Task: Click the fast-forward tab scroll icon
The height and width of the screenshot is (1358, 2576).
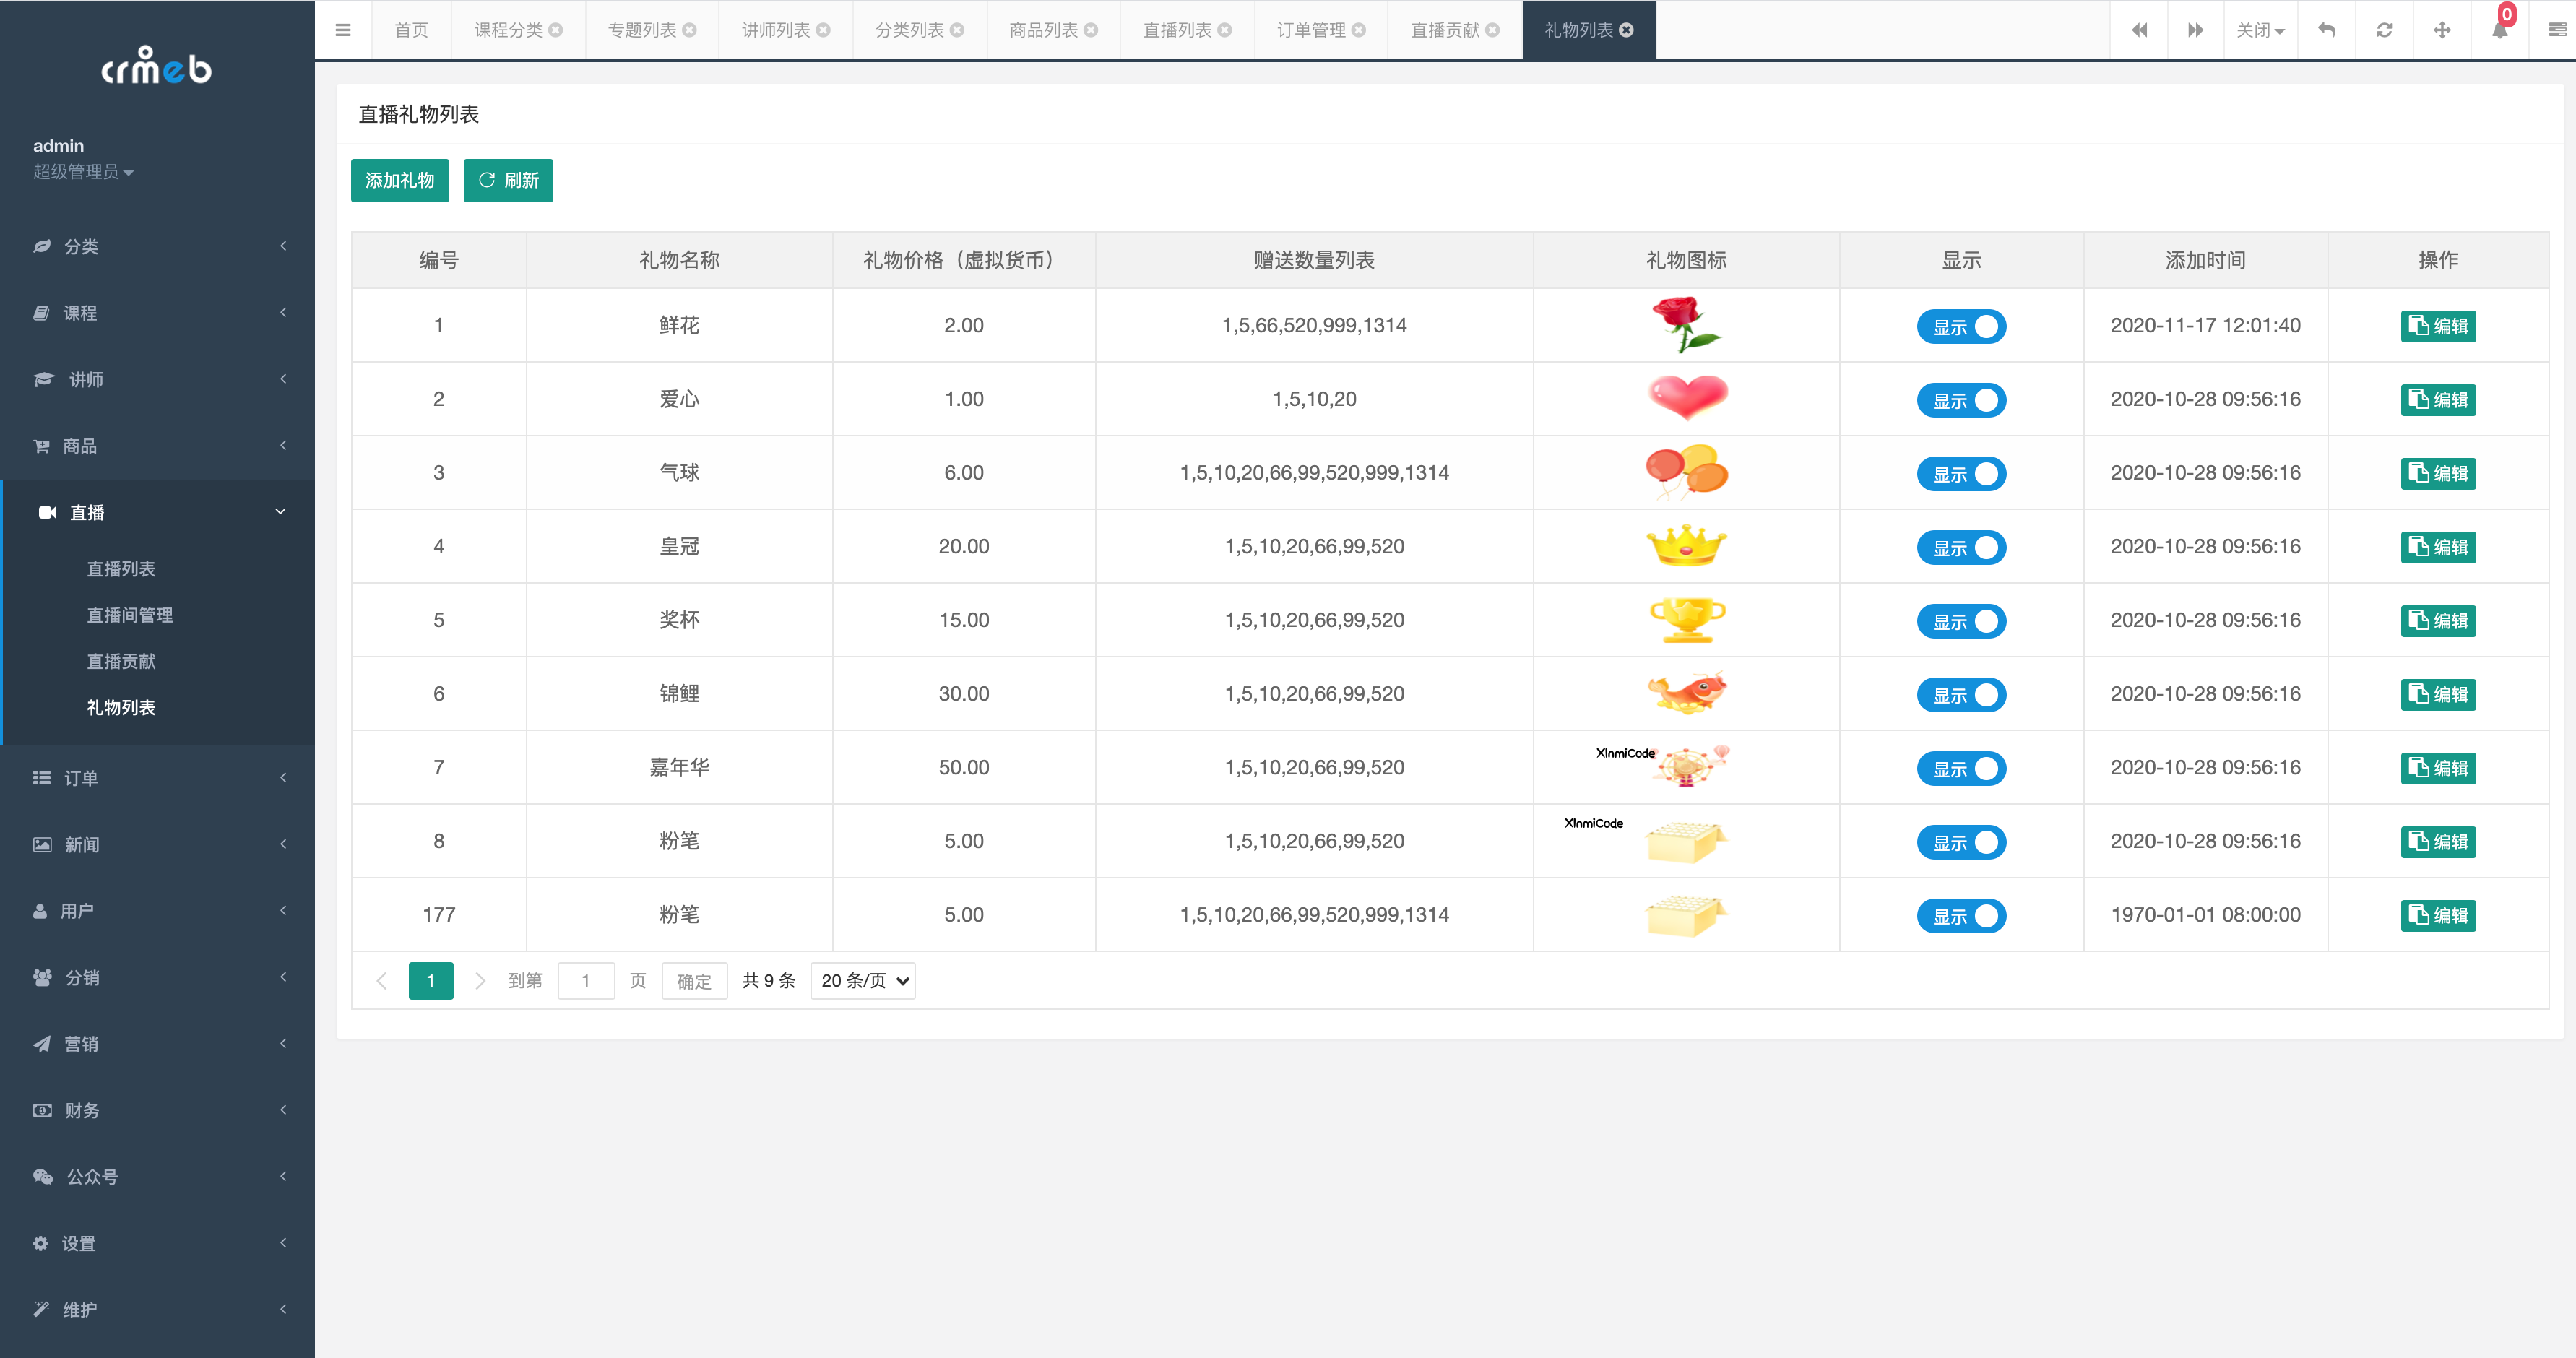Action: pyautogui.click(x=2195, y=30)
